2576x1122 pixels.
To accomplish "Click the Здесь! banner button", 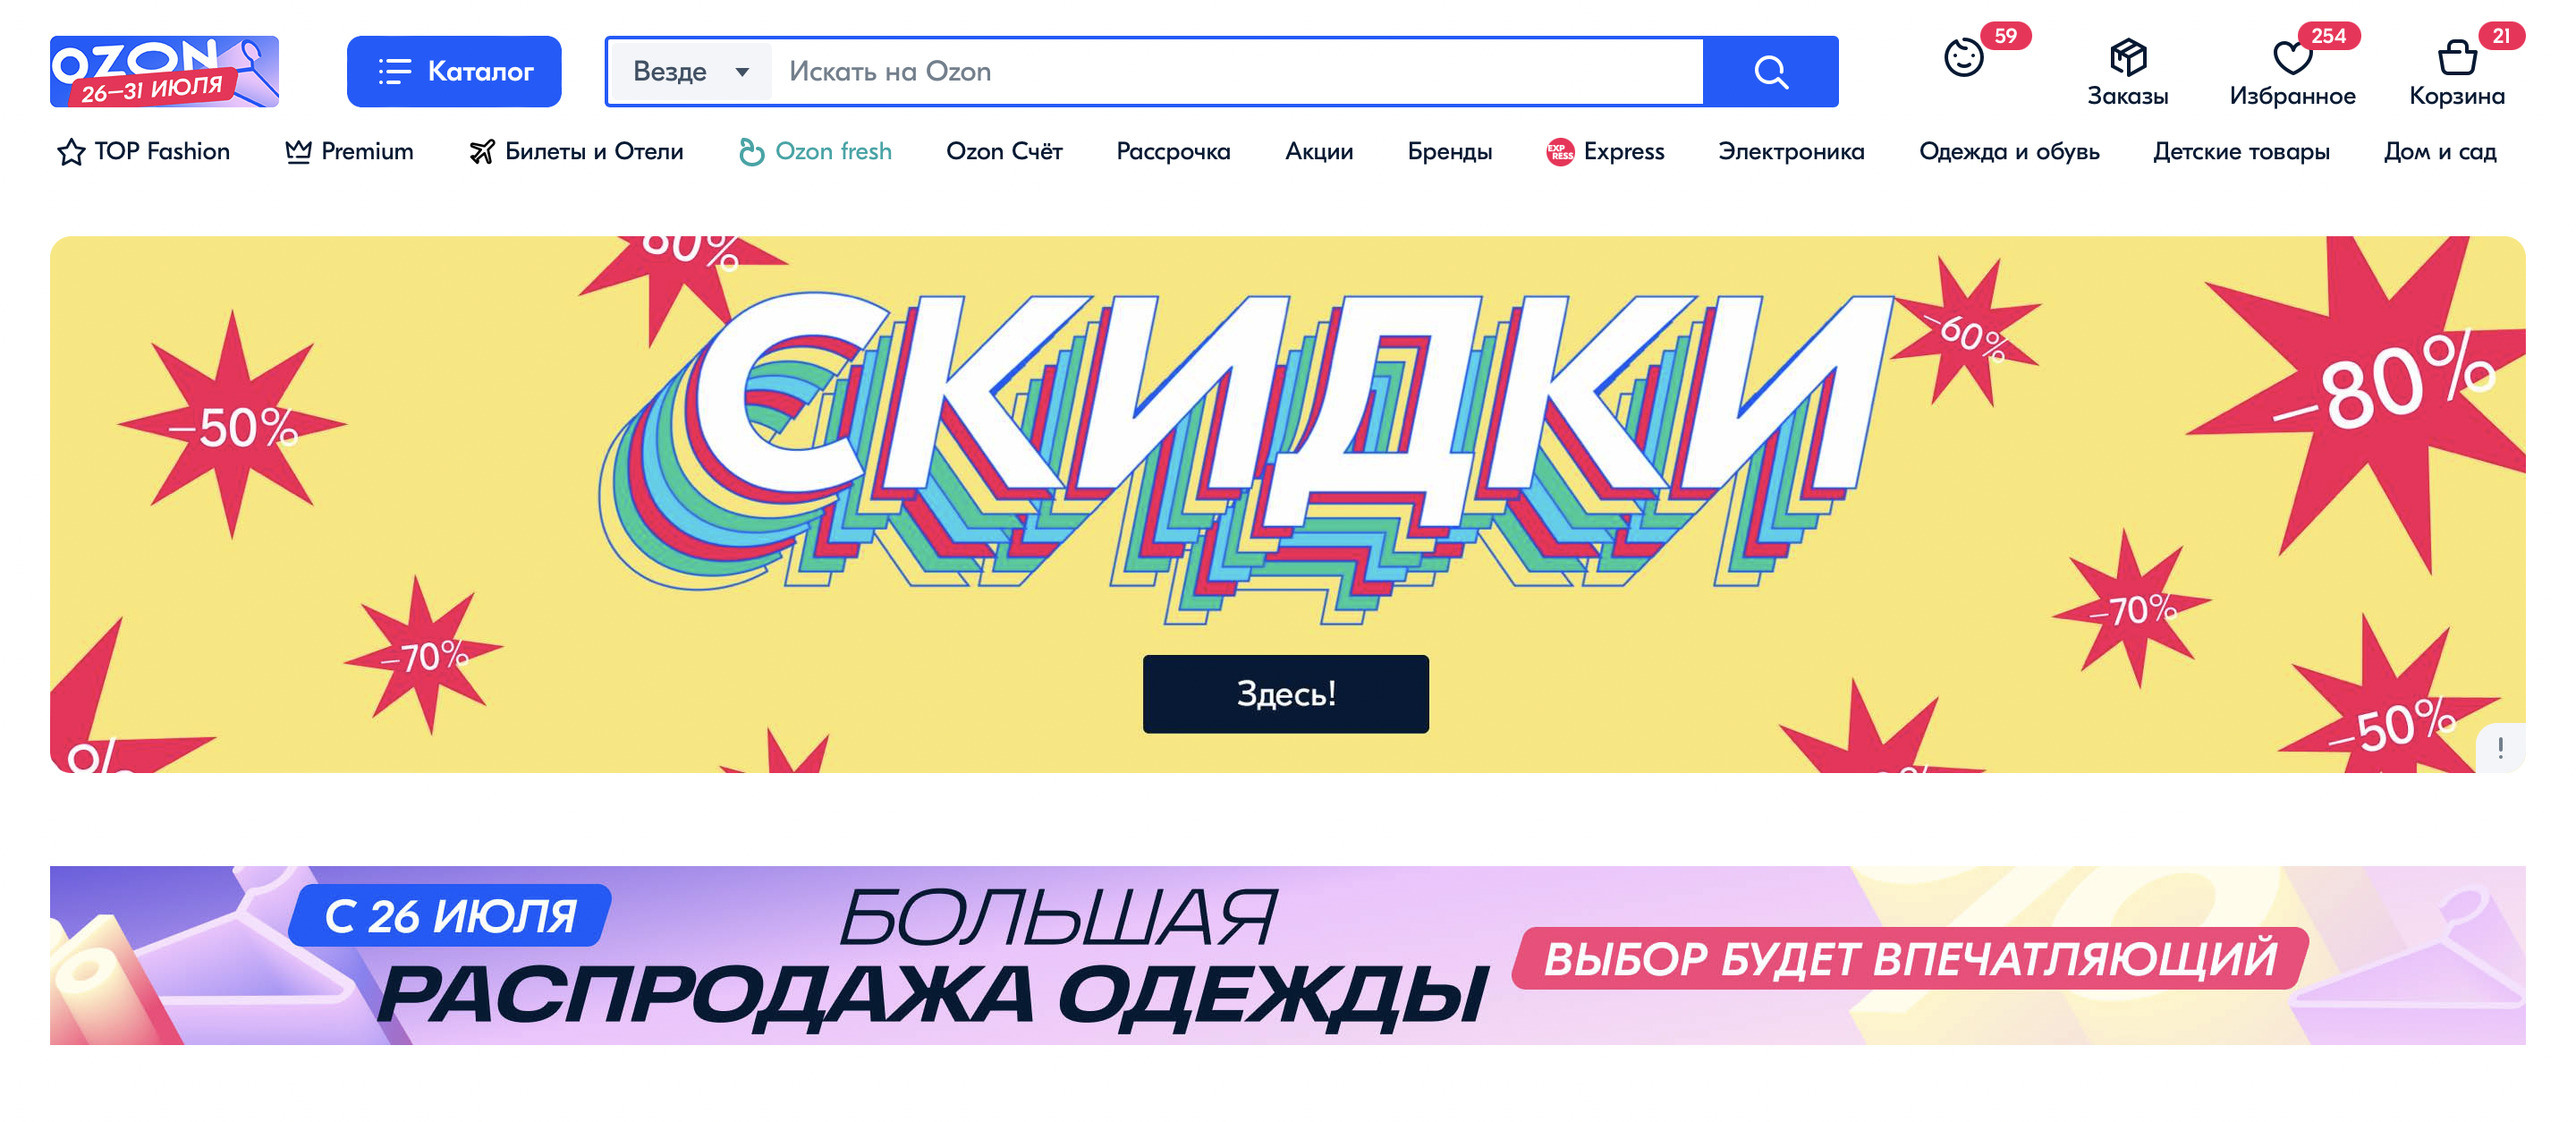I will tap(1285, 694).
